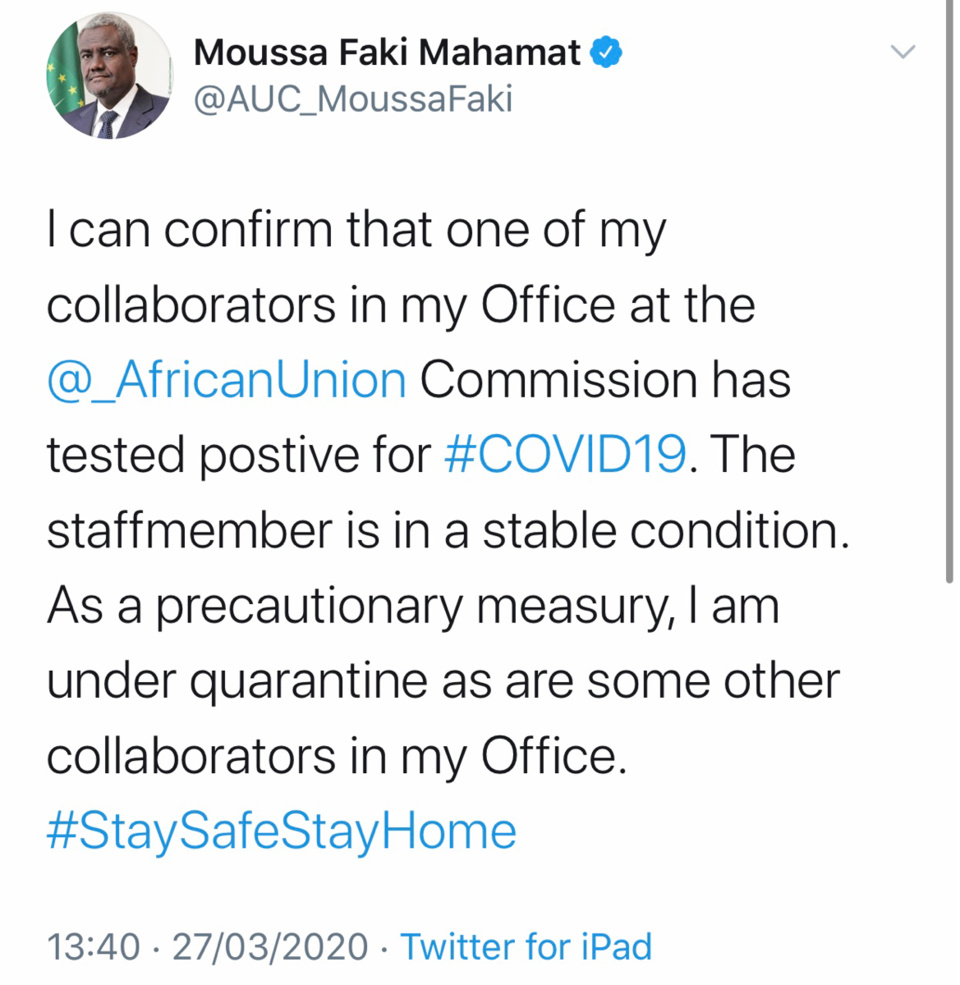Open the tweet options chevron menu

pos(902,53)
